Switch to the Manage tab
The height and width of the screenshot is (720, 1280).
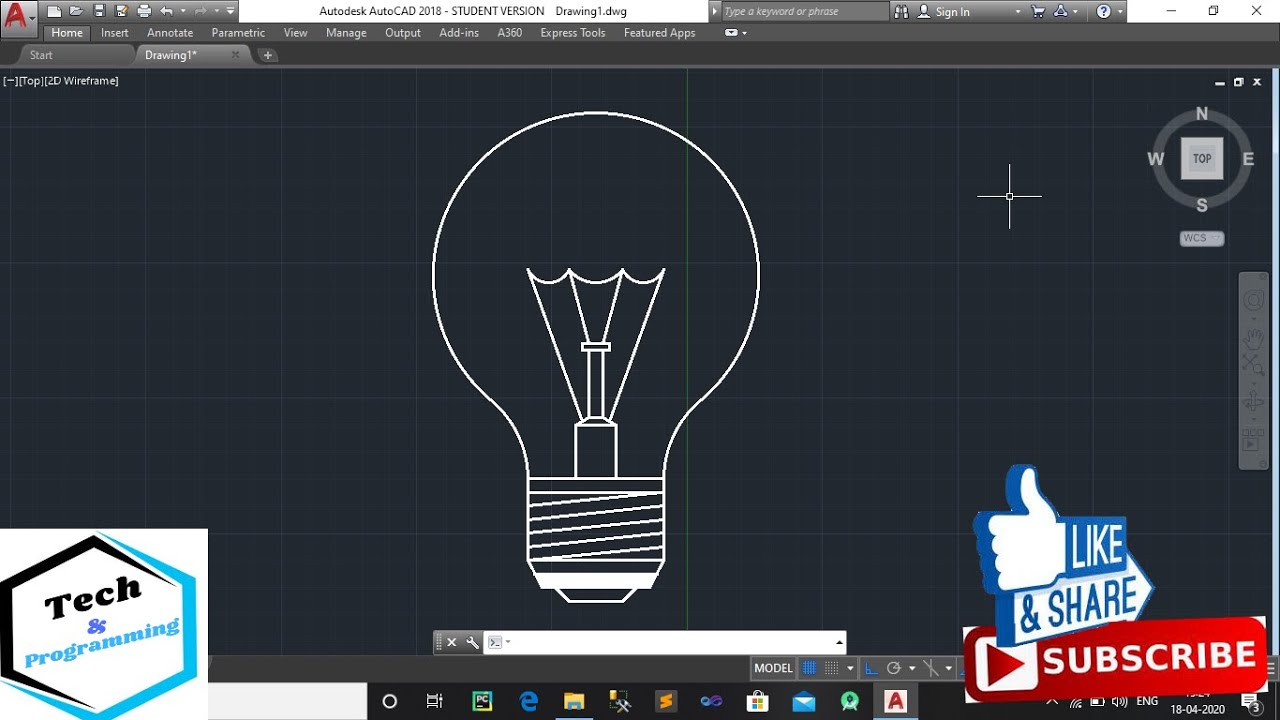[x=346, y=33]
